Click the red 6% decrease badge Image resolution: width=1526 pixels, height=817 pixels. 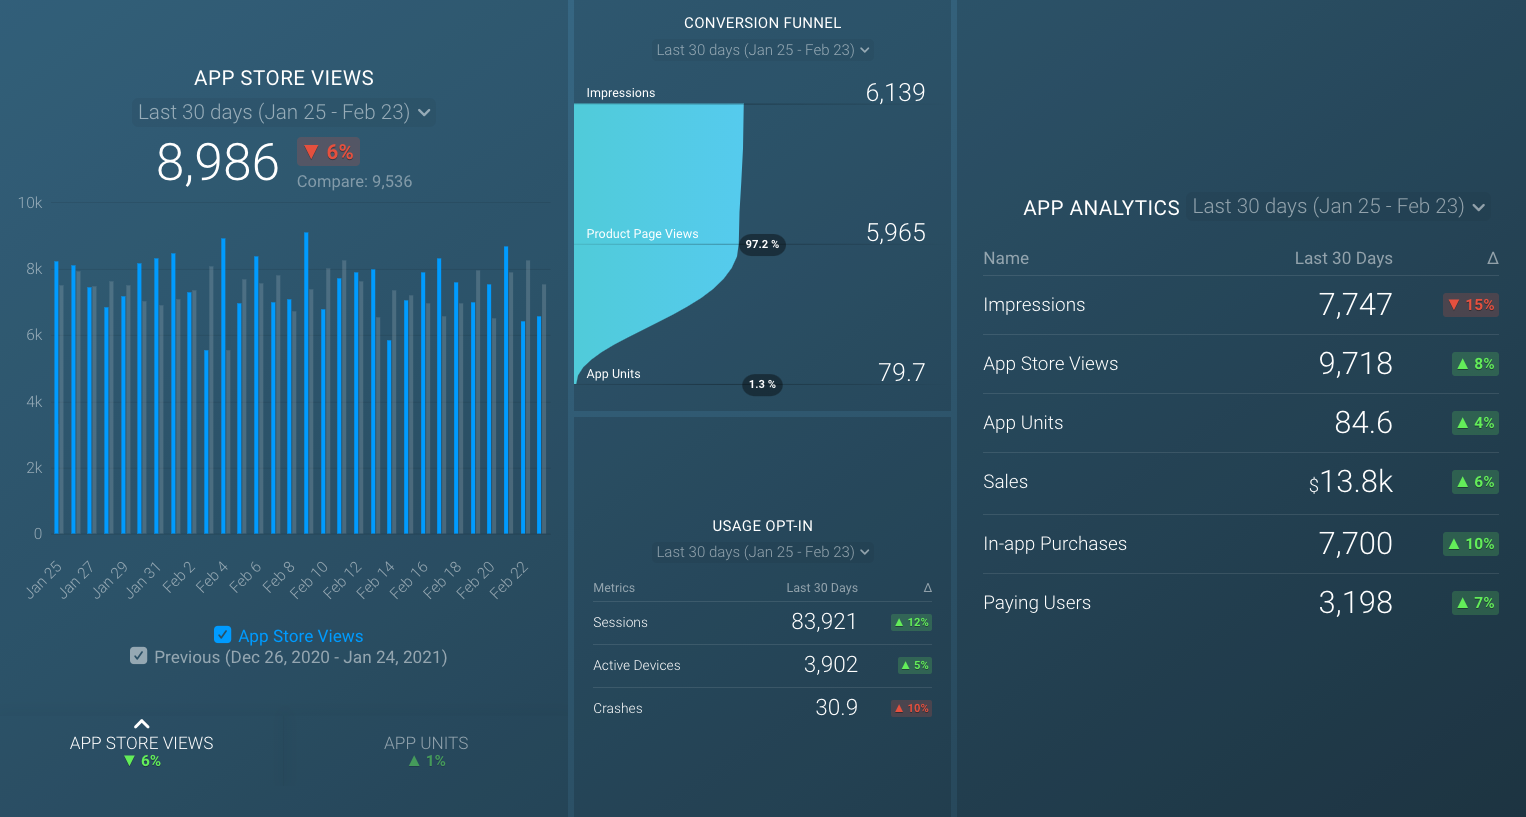[x=328, y=152]
